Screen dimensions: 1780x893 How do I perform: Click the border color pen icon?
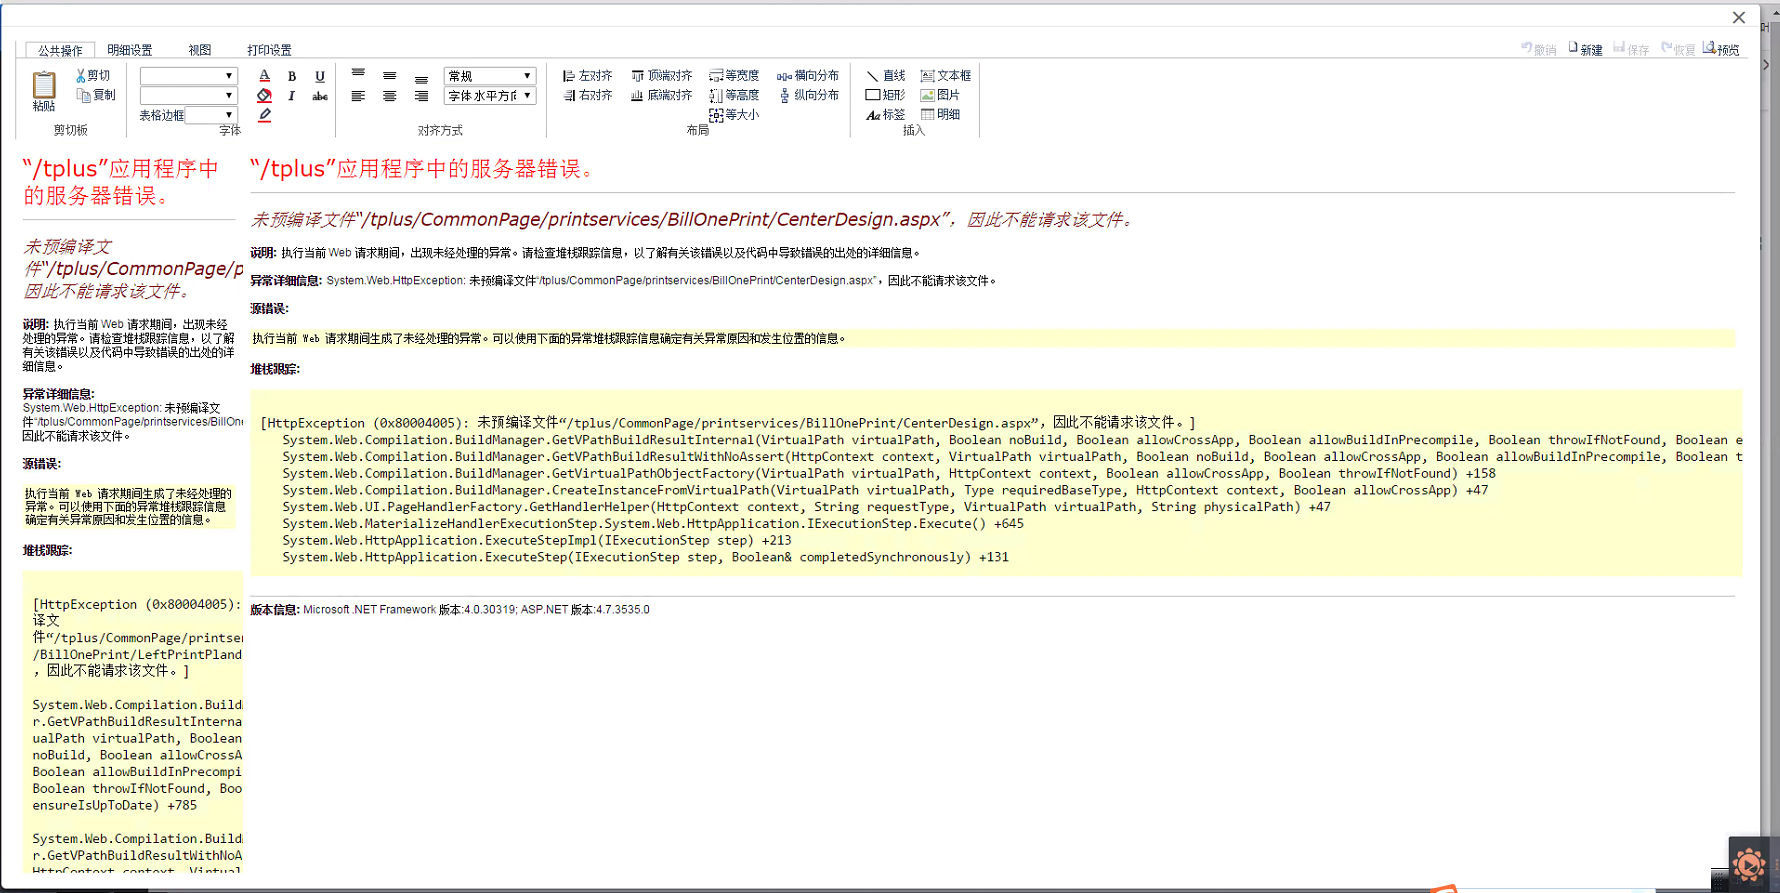pos(264,115)
